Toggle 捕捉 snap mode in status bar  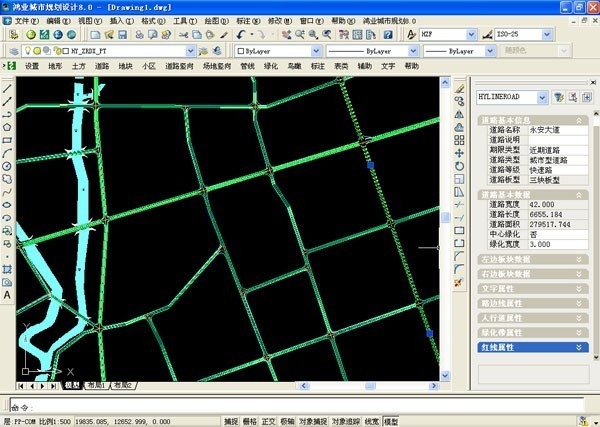point(232,421)
